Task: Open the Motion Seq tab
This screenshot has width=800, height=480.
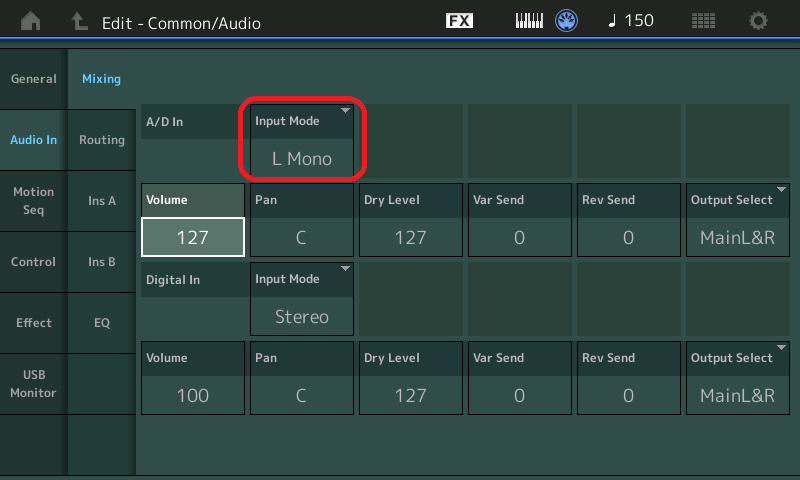Action: (33, 200)
